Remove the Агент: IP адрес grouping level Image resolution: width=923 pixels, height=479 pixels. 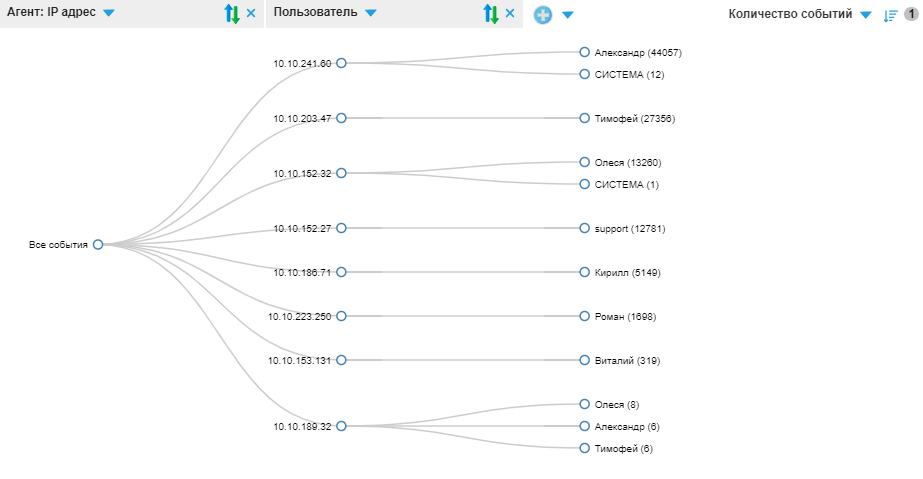[251, 14]
